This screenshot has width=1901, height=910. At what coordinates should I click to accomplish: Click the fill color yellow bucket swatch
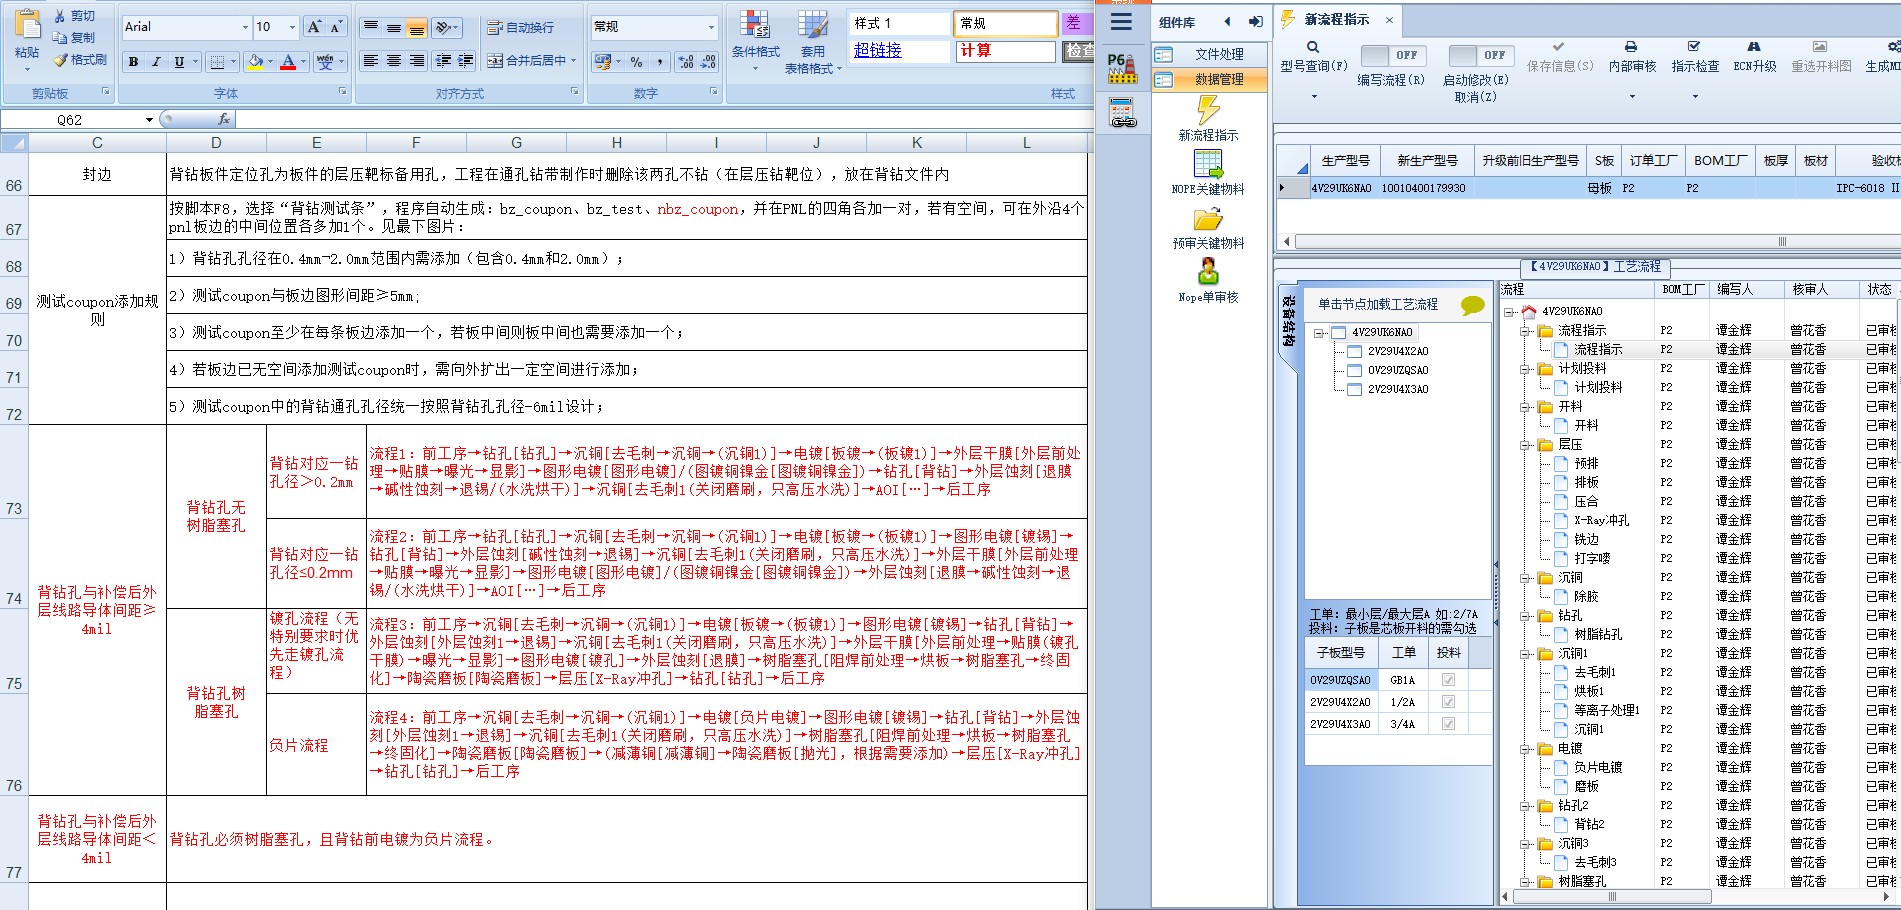[255, 62]
